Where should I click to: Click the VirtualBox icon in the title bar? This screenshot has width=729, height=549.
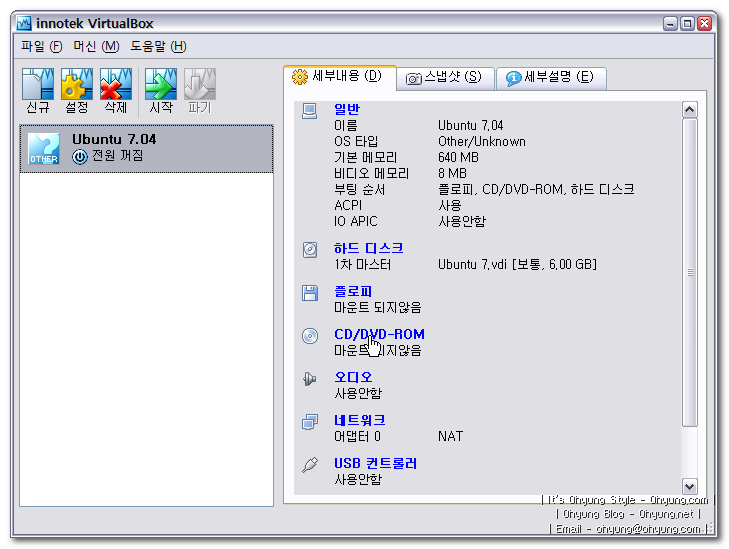tap(24, 23)
